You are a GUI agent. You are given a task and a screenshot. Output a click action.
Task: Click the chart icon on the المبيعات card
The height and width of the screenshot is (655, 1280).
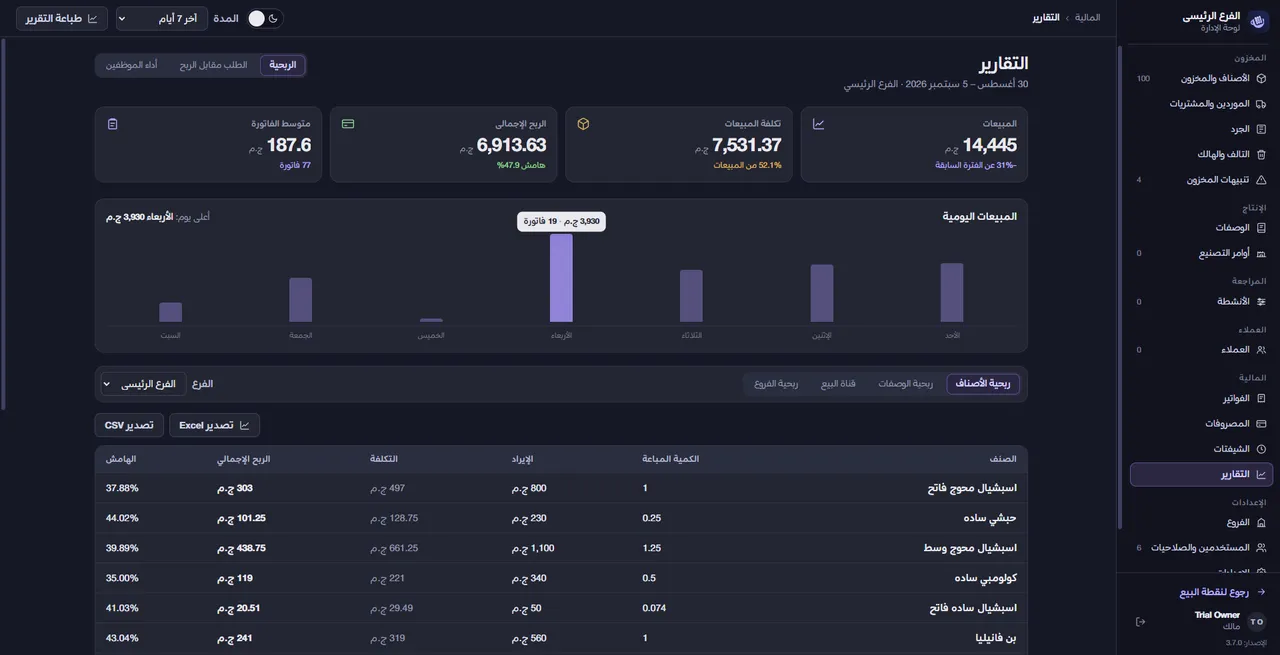818,124
